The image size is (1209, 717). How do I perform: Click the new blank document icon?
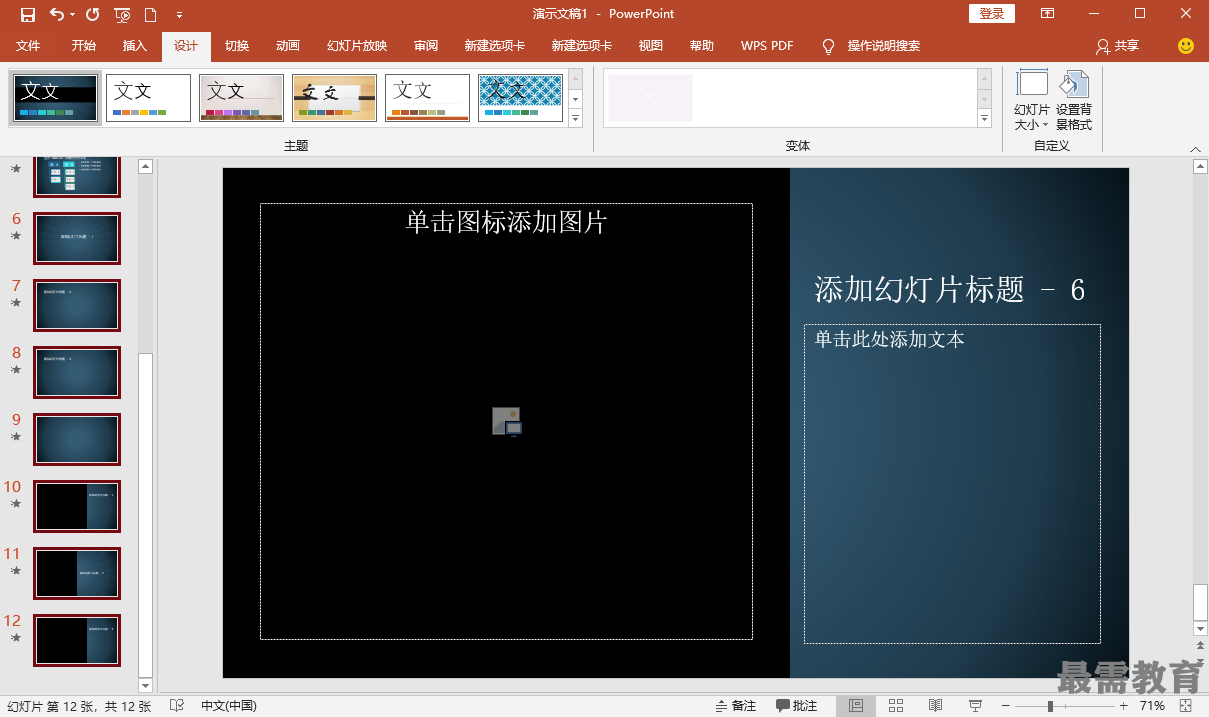pos(150,15)
